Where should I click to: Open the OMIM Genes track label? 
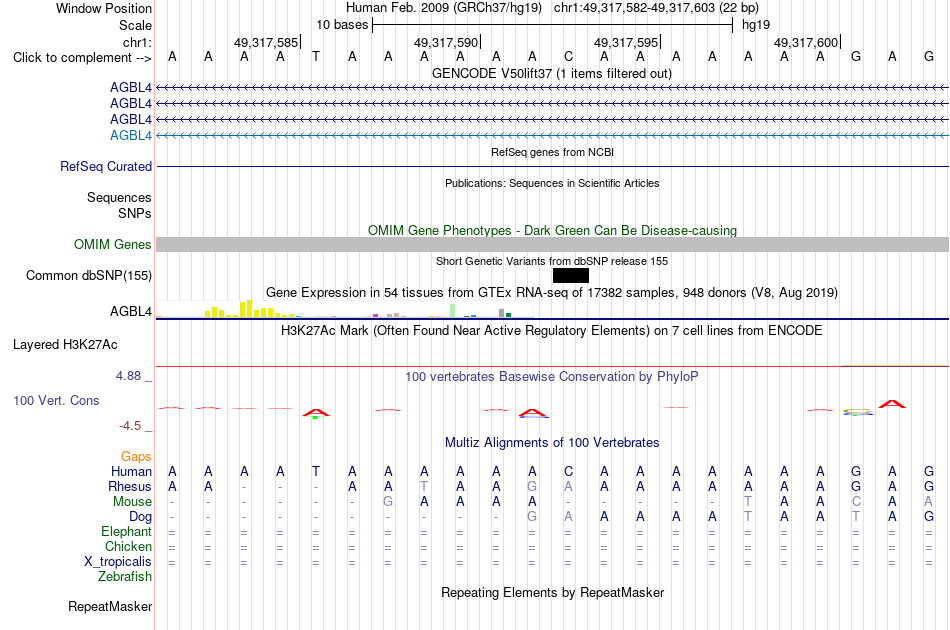click(113, 245)
